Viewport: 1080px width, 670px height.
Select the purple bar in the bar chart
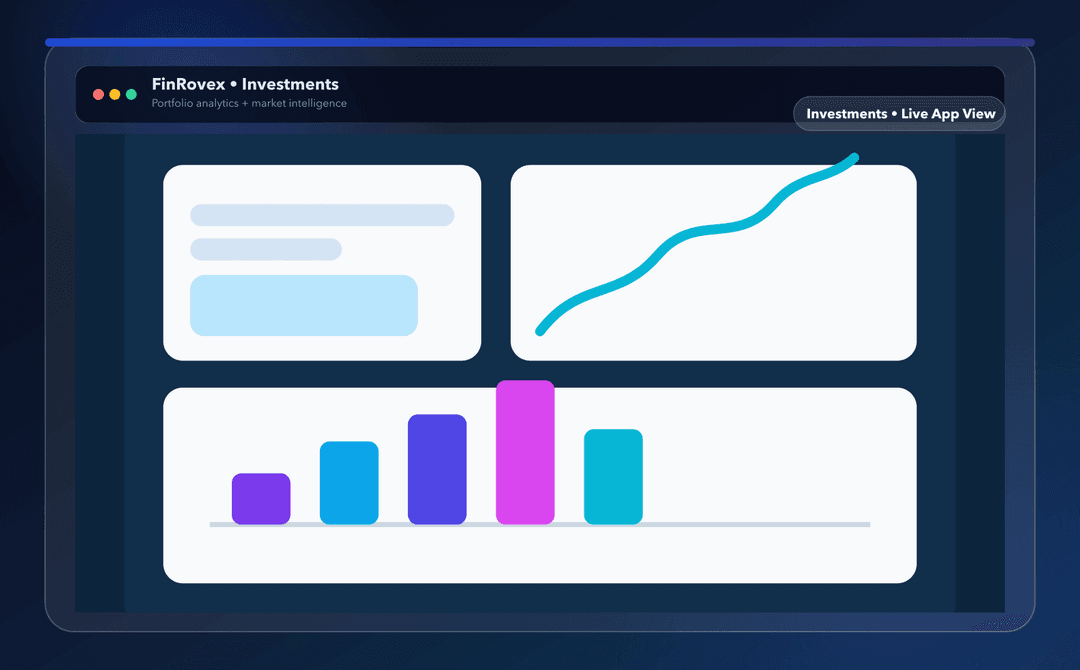(x=260, y=498)
